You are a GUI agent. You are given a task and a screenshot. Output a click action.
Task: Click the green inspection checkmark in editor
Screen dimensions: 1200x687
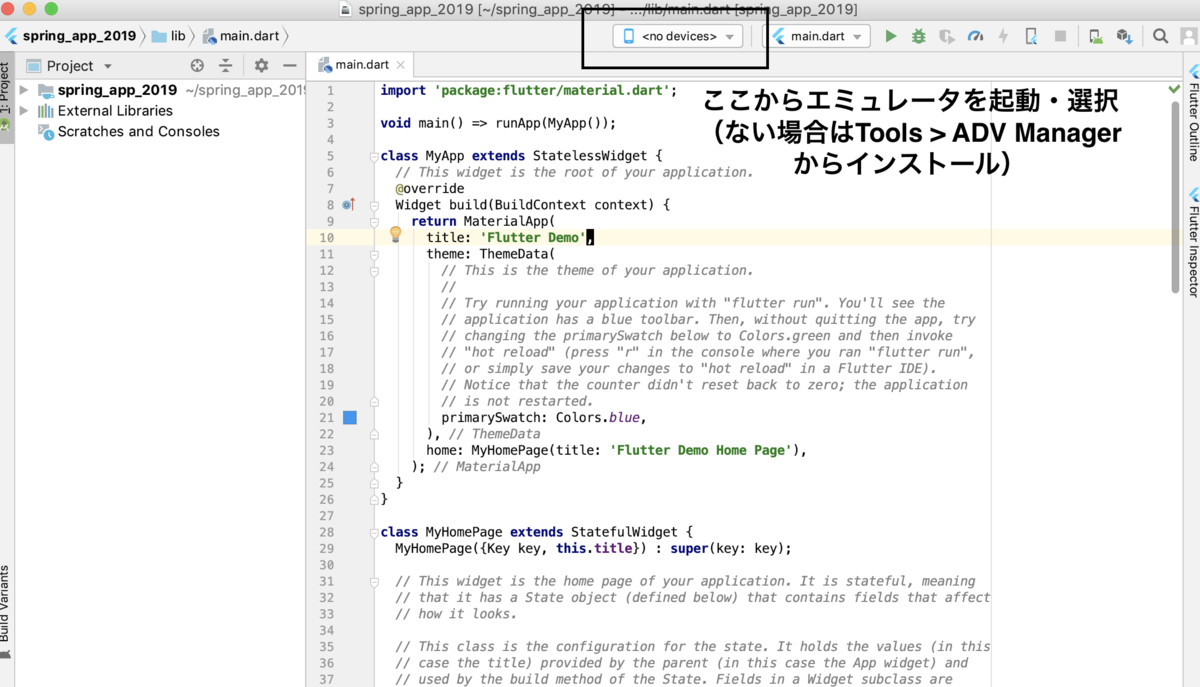(x=1174, y=89)
